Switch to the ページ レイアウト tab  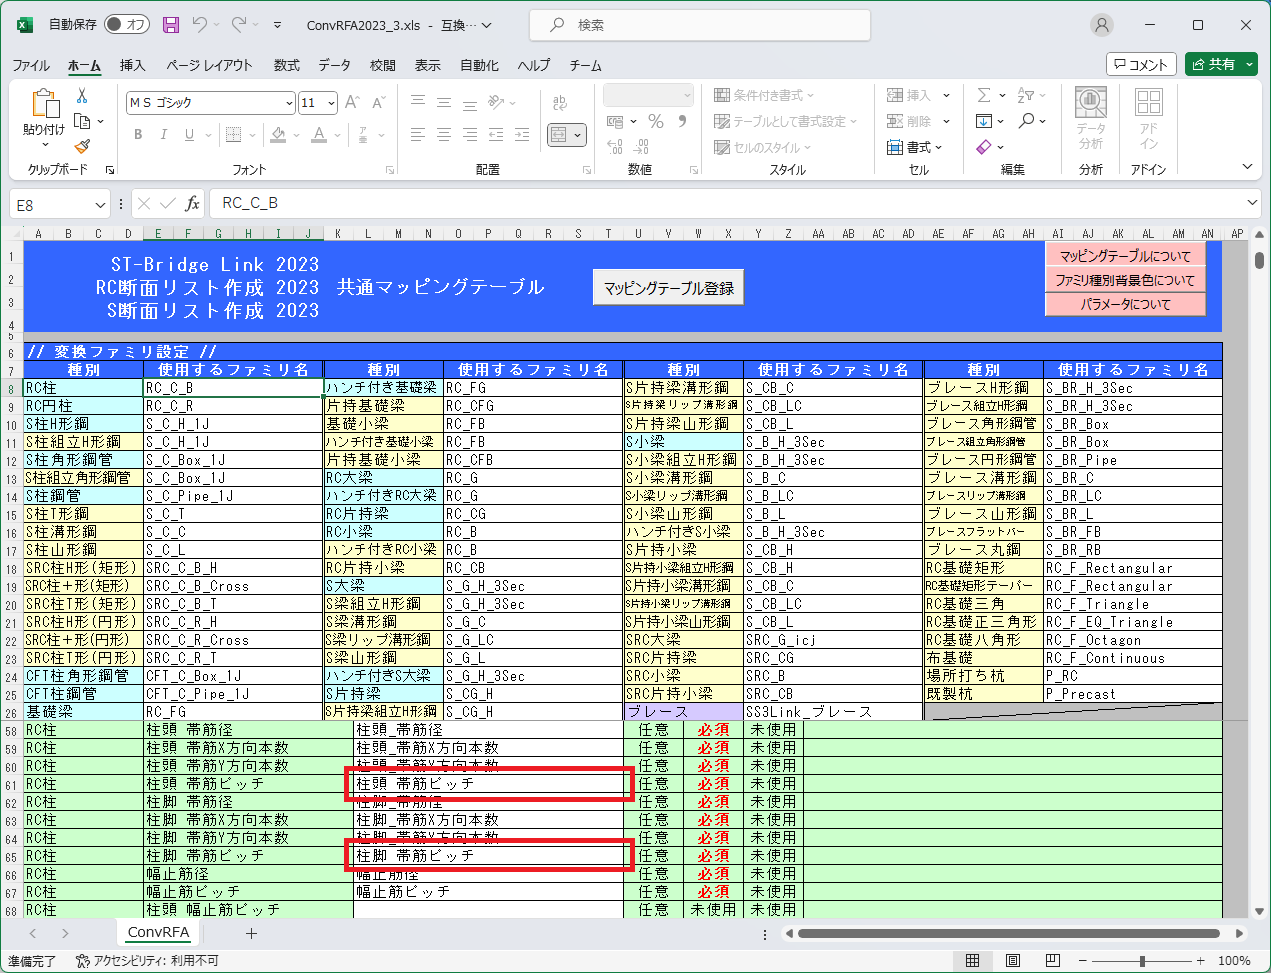209,65
